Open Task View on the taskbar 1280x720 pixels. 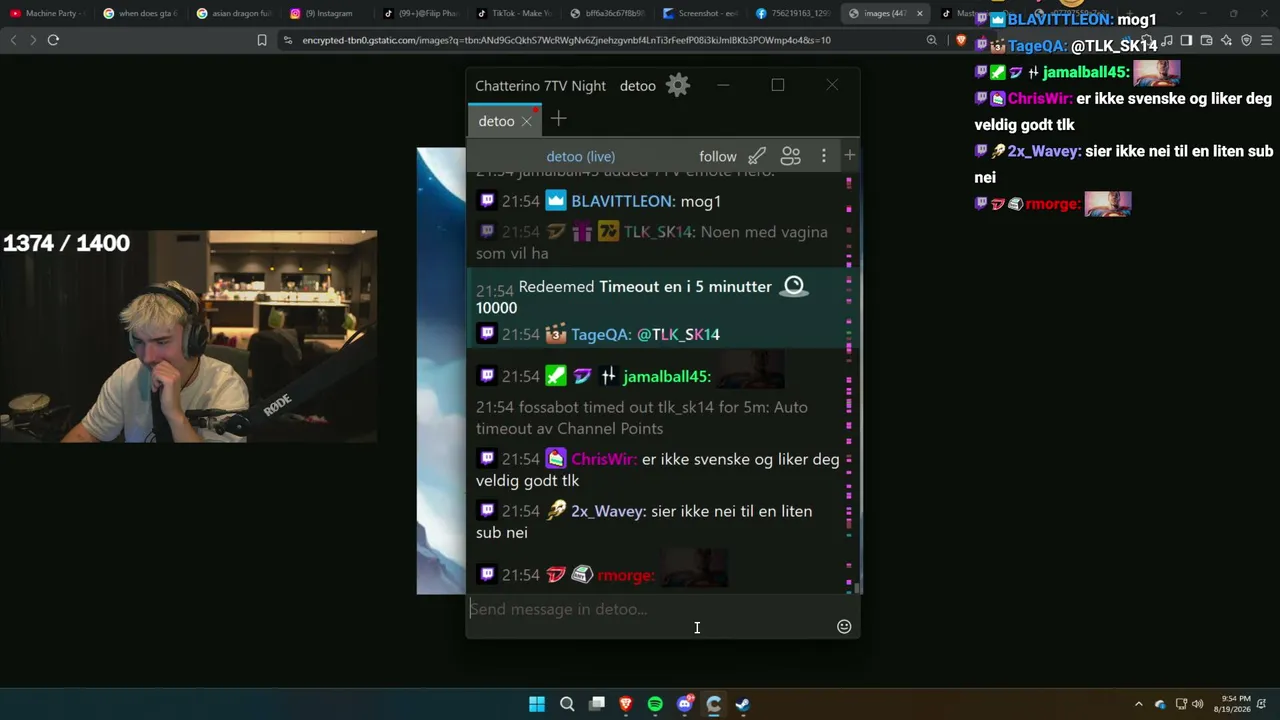tap(597, 704)
